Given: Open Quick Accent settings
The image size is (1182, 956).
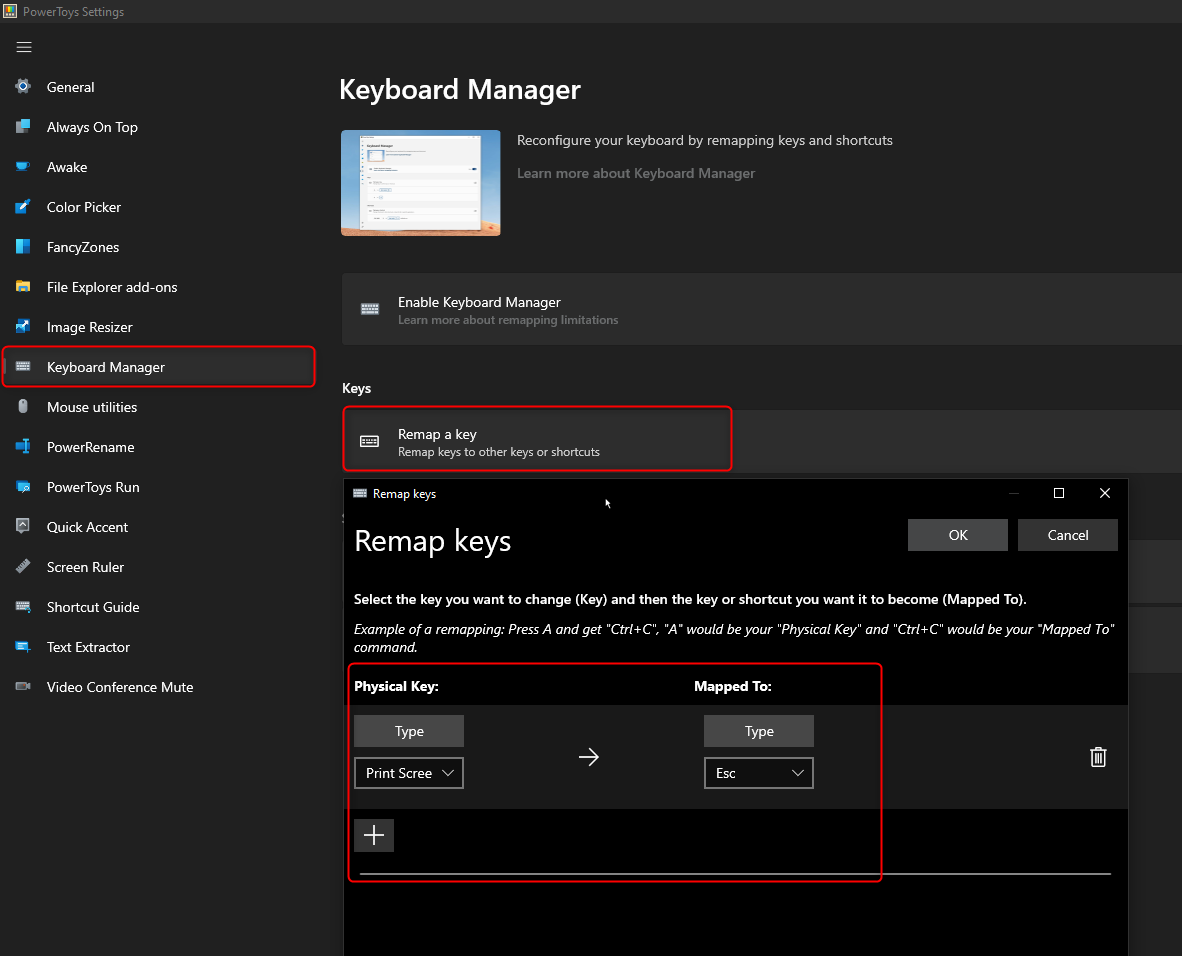Looking at the screenshot, I should 89,527.
